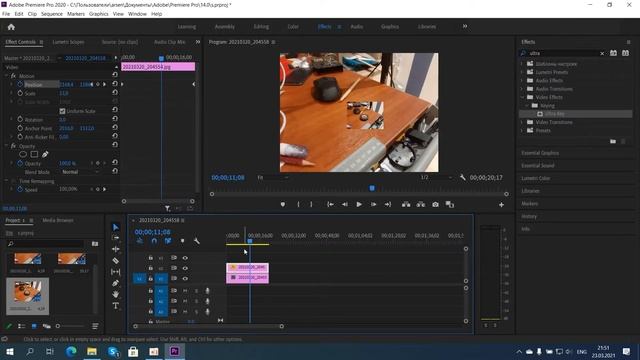Image resolution: width=640 pixels, height=360 pixels.
Task: Toggle lock on the top video track
Action: (x=151, y=258)
